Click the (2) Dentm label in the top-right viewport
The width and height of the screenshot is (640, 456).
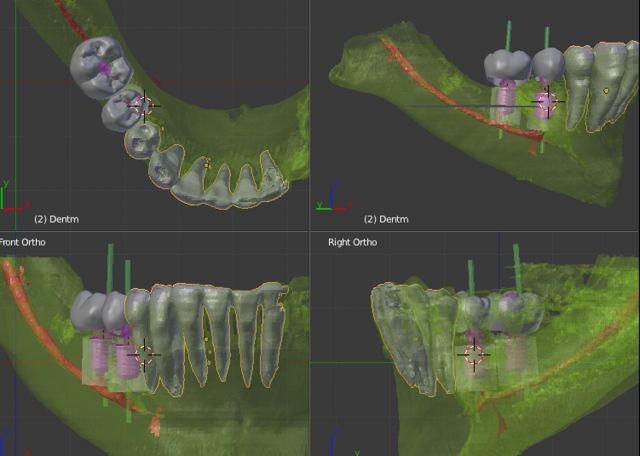coord(385,218)
